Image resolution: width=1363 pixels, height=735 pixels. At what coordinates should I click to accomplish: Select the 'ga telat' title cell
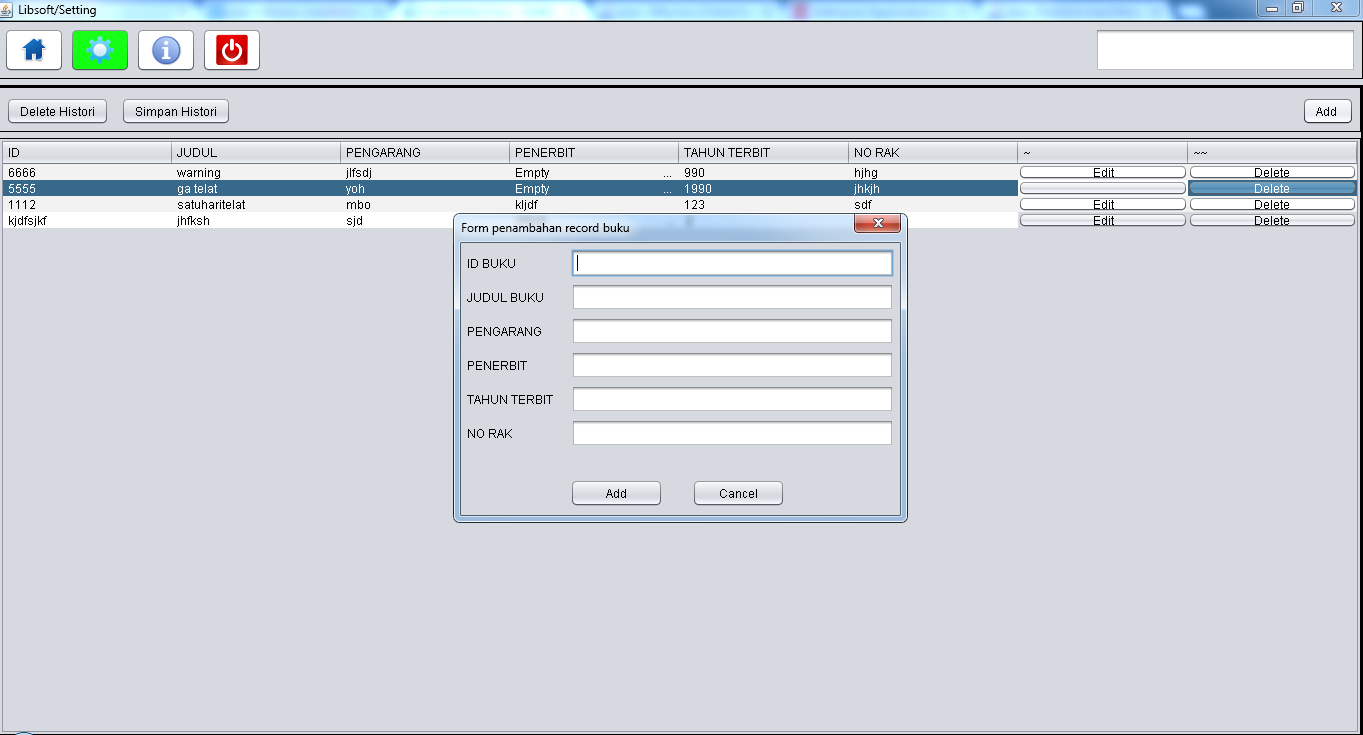click(256, 188)
